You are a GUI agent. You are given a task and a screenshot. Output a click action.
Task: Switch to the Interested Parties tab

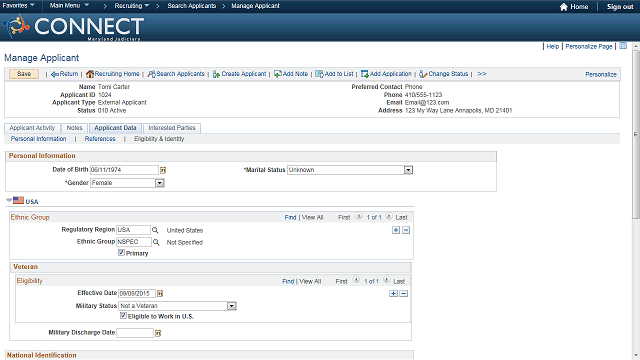(x=172, y=128)
